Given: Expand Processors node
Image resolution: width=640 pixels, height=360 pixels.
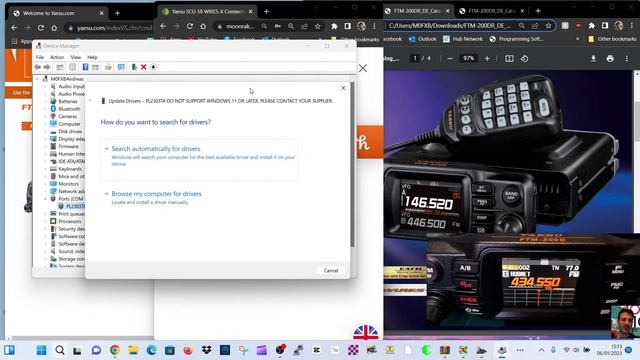Looking at the screenshot, I should coord(46,221).
